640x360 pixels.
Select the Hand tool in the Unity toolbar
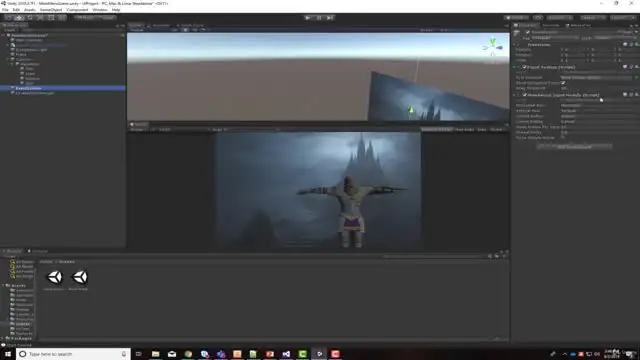tap(9, 18)
